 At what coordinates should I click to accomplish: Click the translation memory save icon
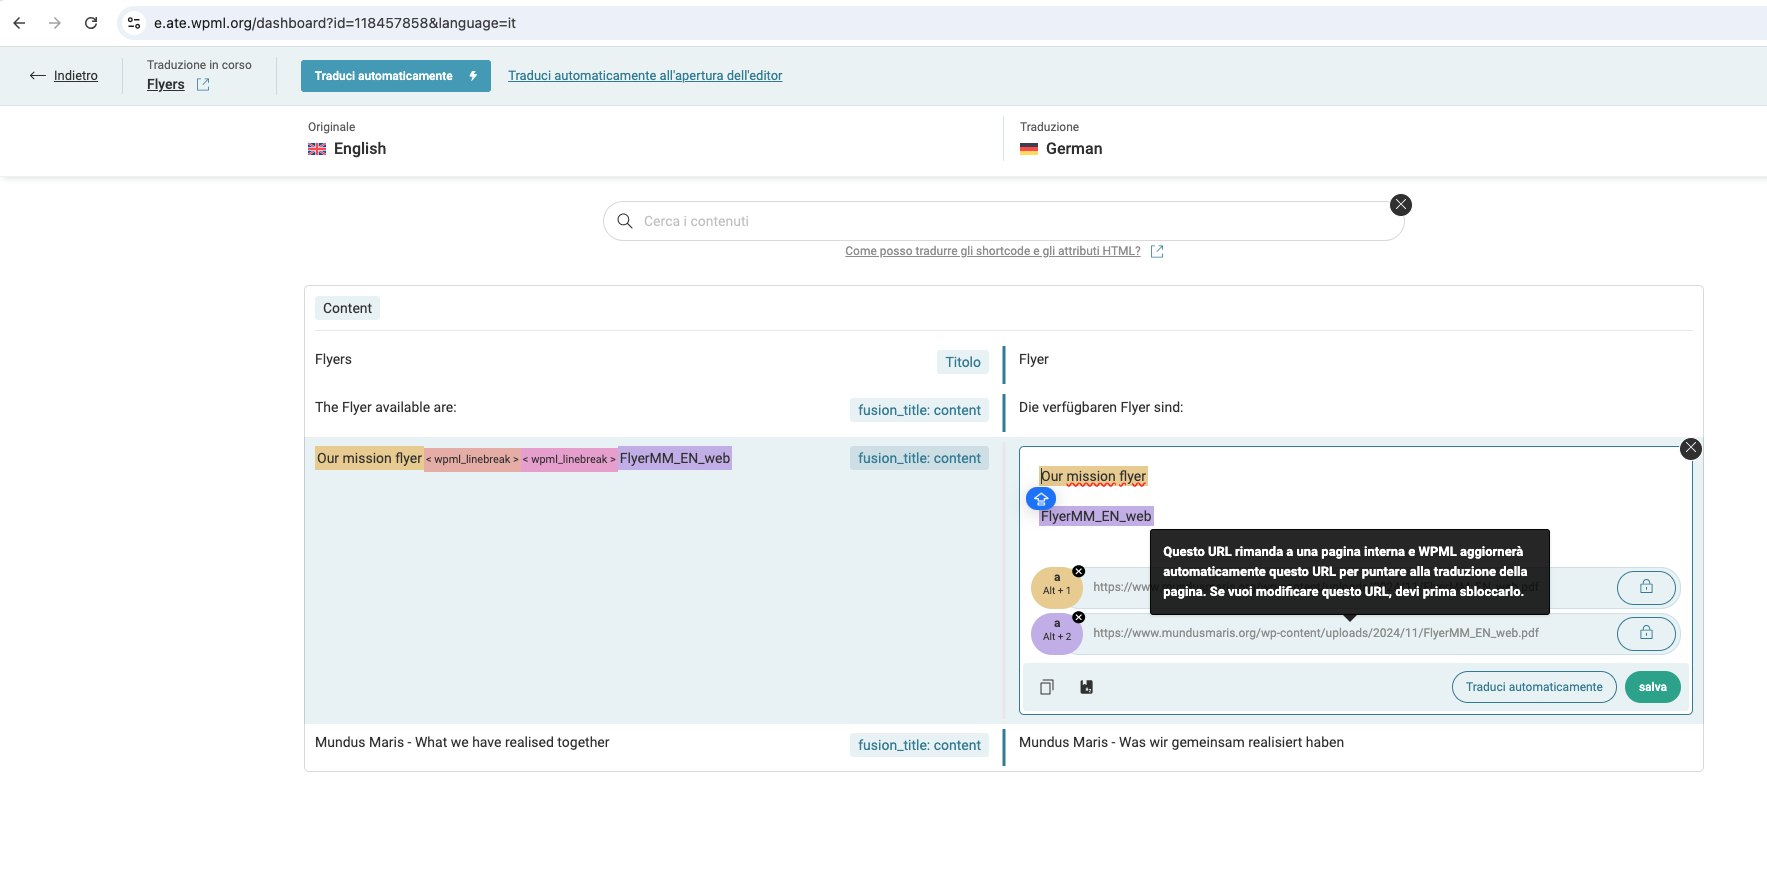click(x=1087, y=687)
